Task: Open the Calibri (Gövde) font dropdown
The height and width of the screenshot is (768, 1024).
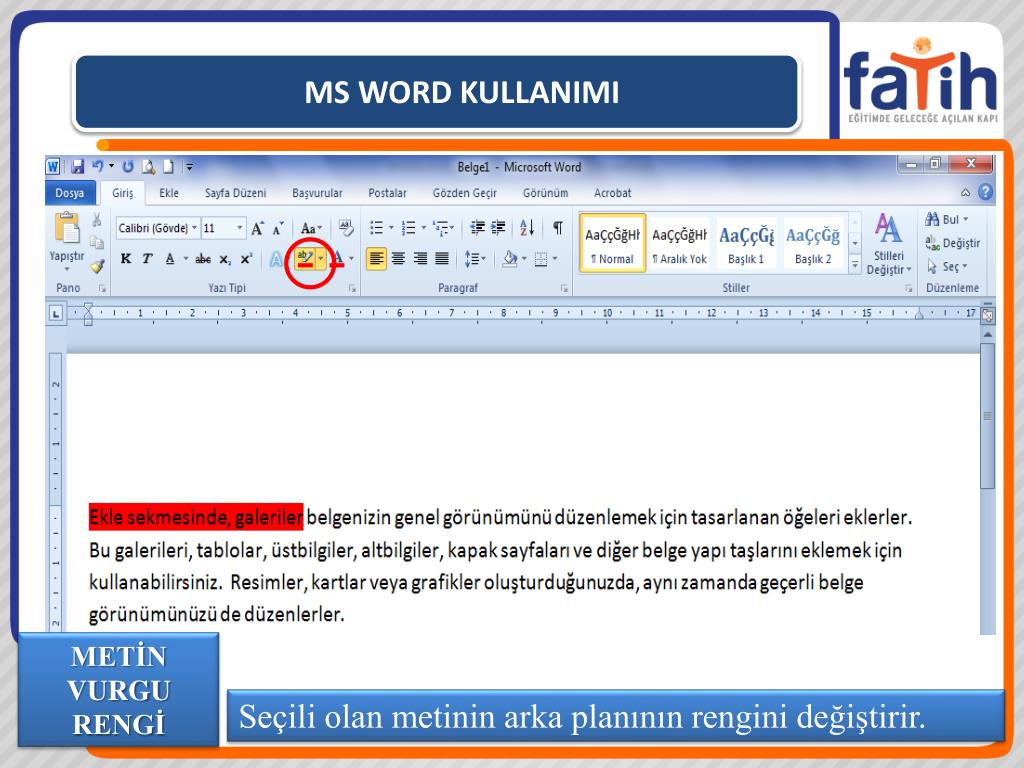Action: coord(194,228)
